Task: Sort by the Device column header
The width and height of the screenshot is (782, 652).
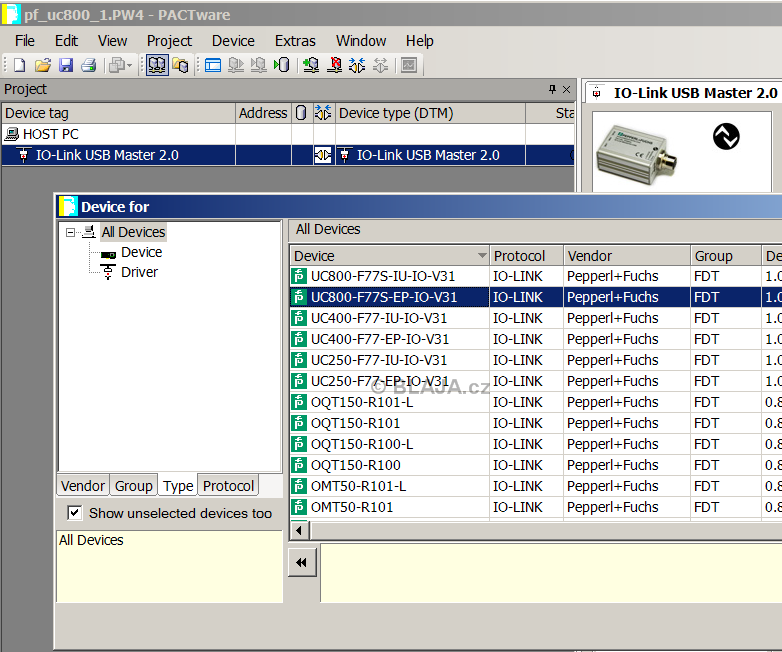Action: coord(389,256)
